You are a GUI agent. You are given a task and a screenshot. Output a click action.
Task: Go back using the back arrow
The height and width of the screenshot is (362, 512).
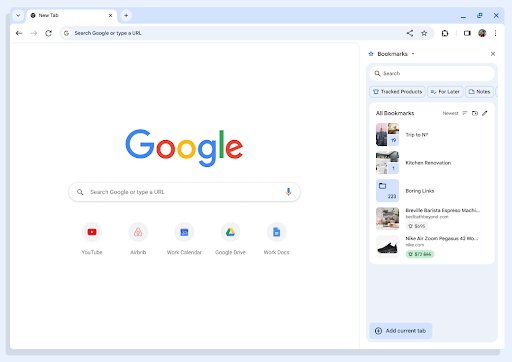tap(19, 33)
